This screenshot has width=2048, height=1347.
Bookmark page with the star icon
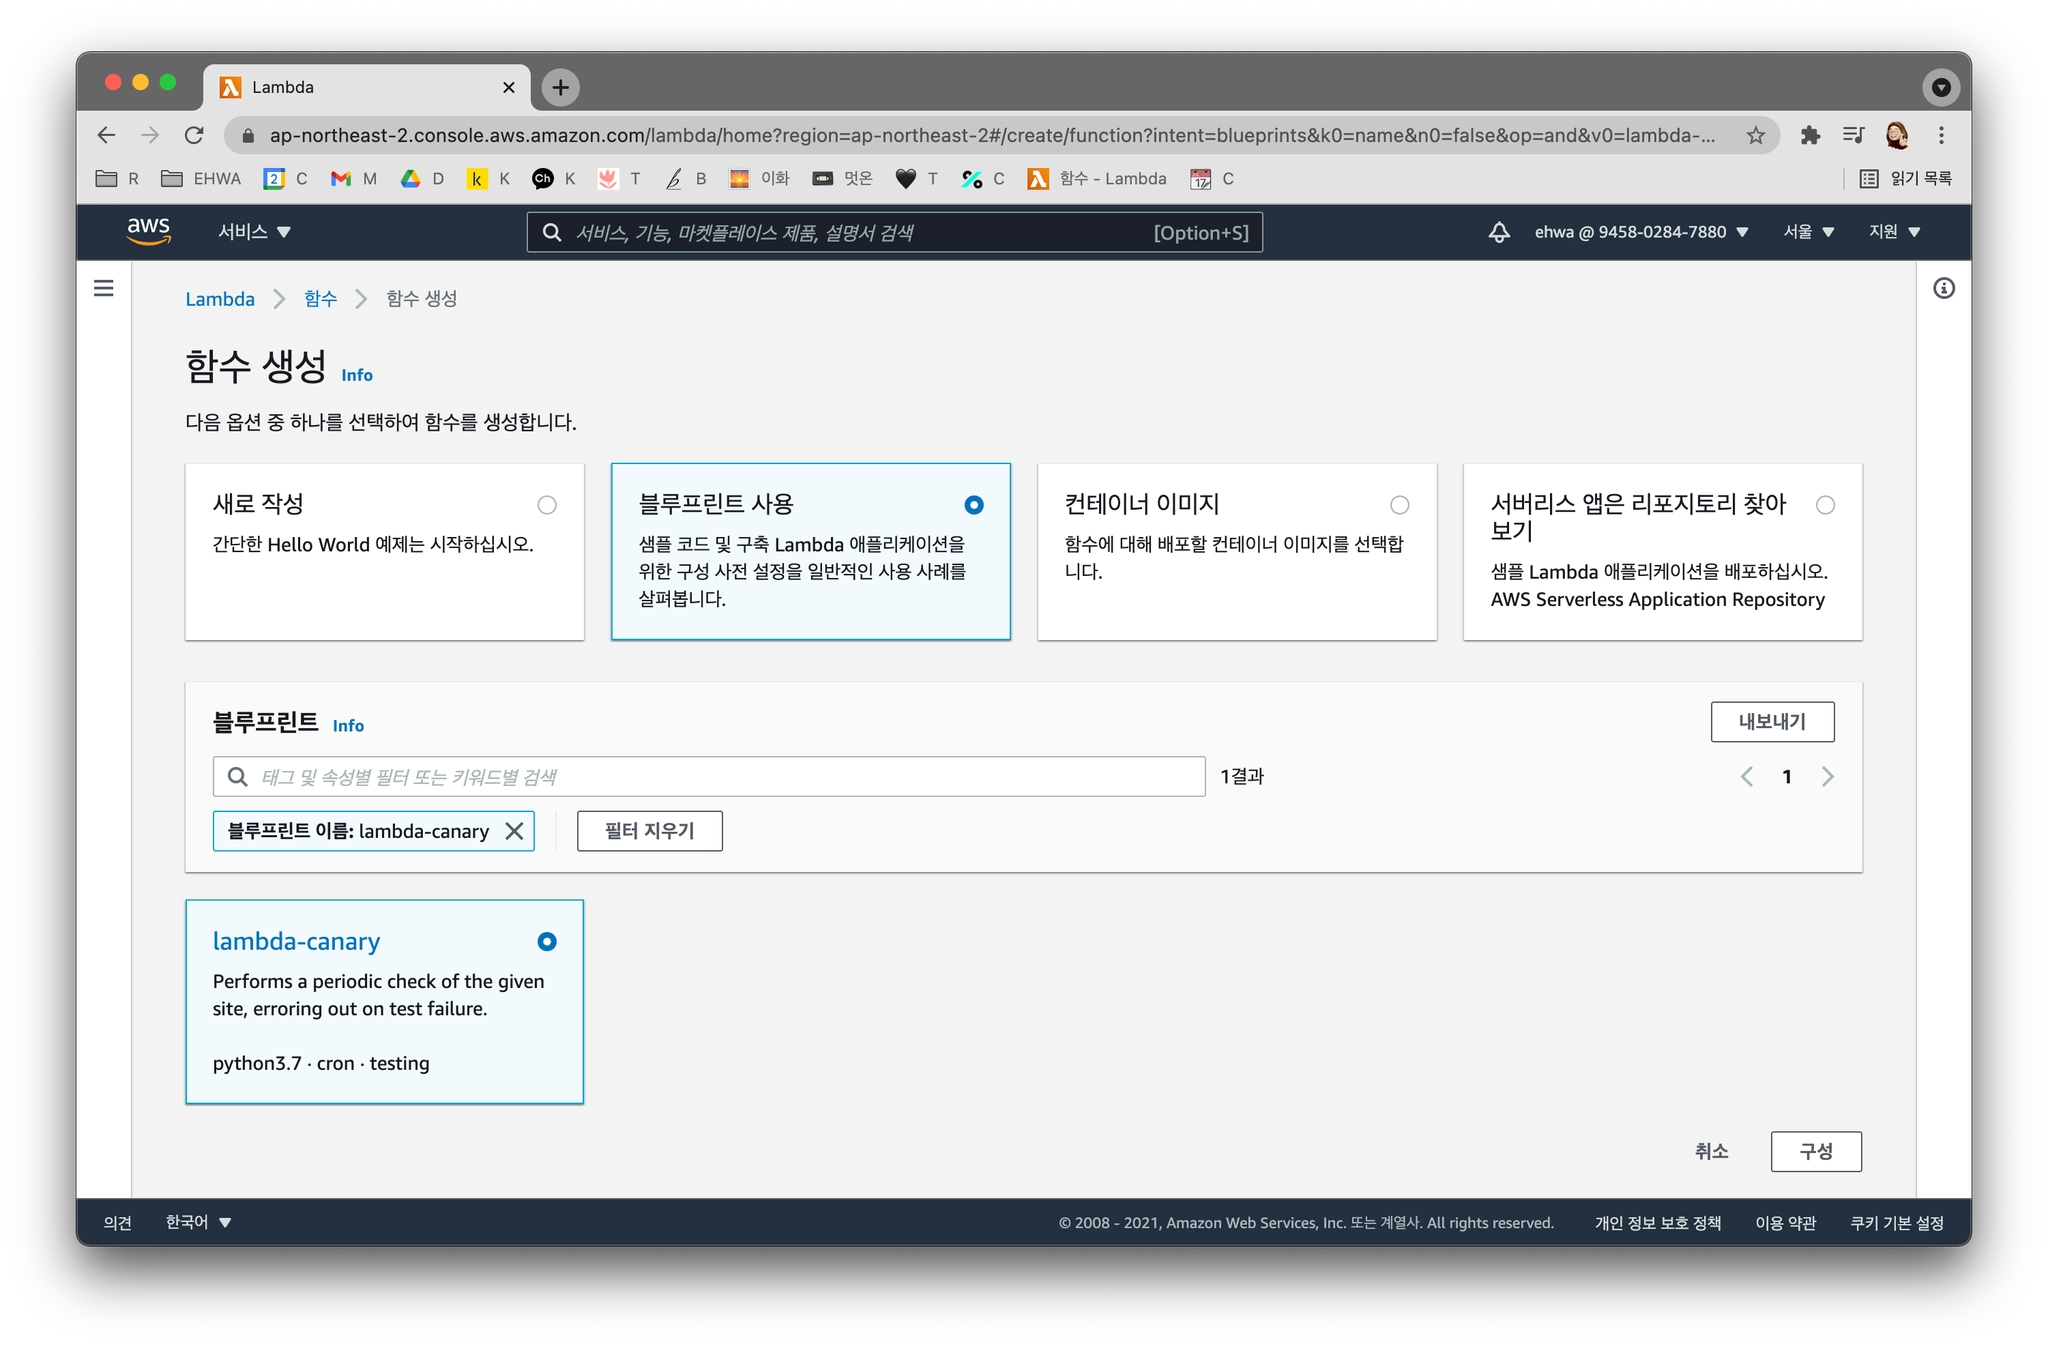[1755, 135]
